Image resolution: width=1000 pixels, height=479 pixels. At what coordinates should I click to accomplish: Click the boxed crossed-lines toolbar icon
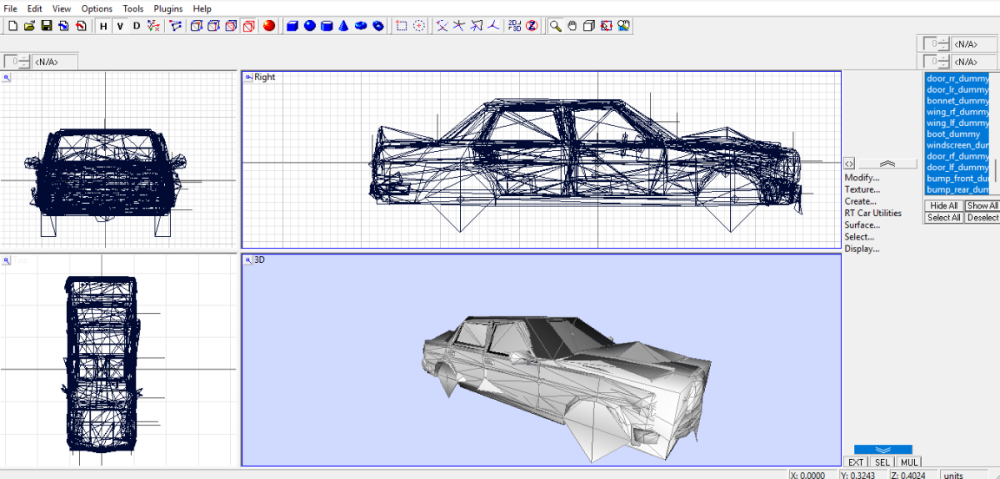pos(476,26)
